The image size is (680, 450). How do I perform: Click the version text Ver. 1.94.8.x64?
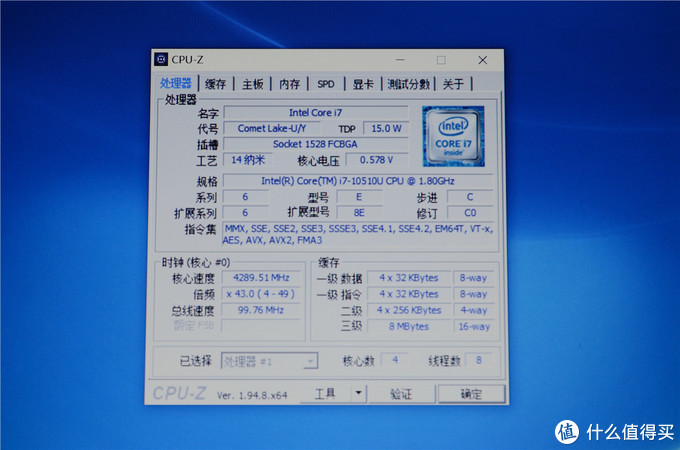pyautogui.click(x=252, y=395)
